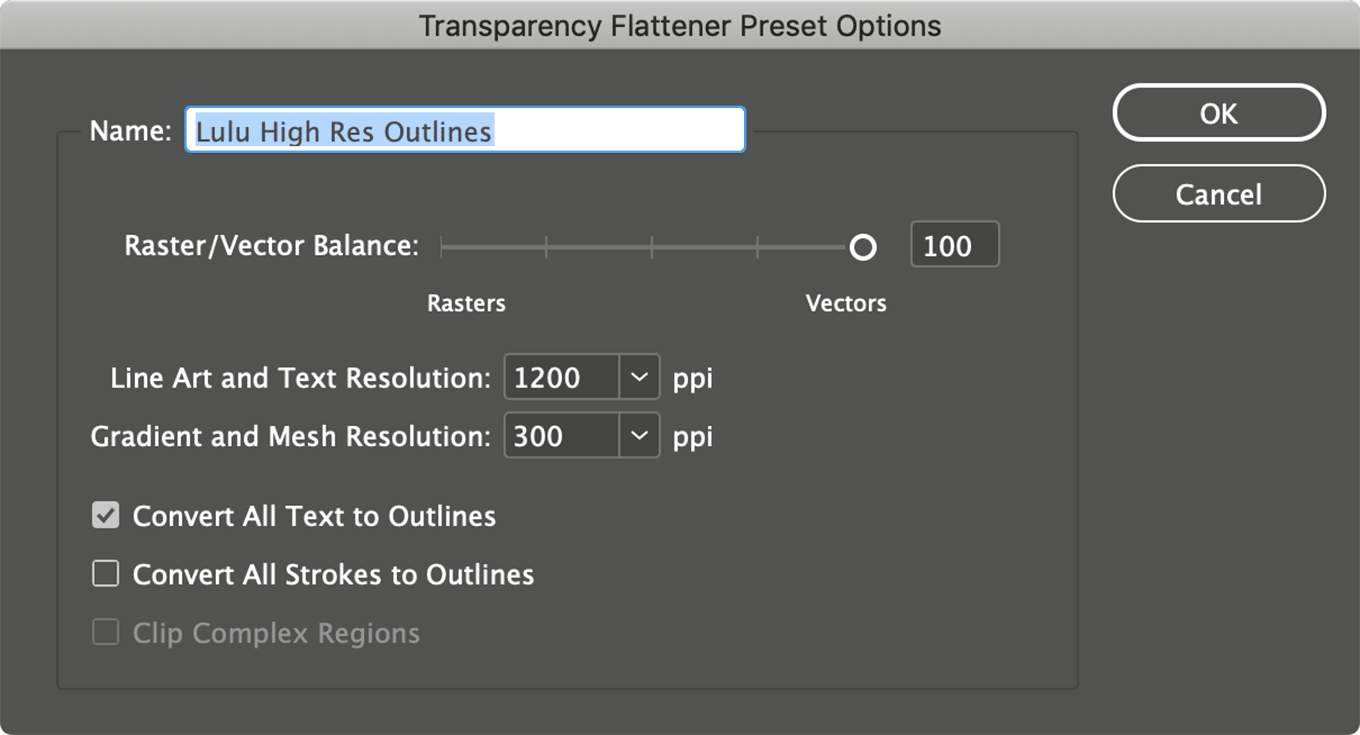Click the Name text input field
Image resolution: width=1360 pixels, height=735 pixels.
tap(465, 130)
